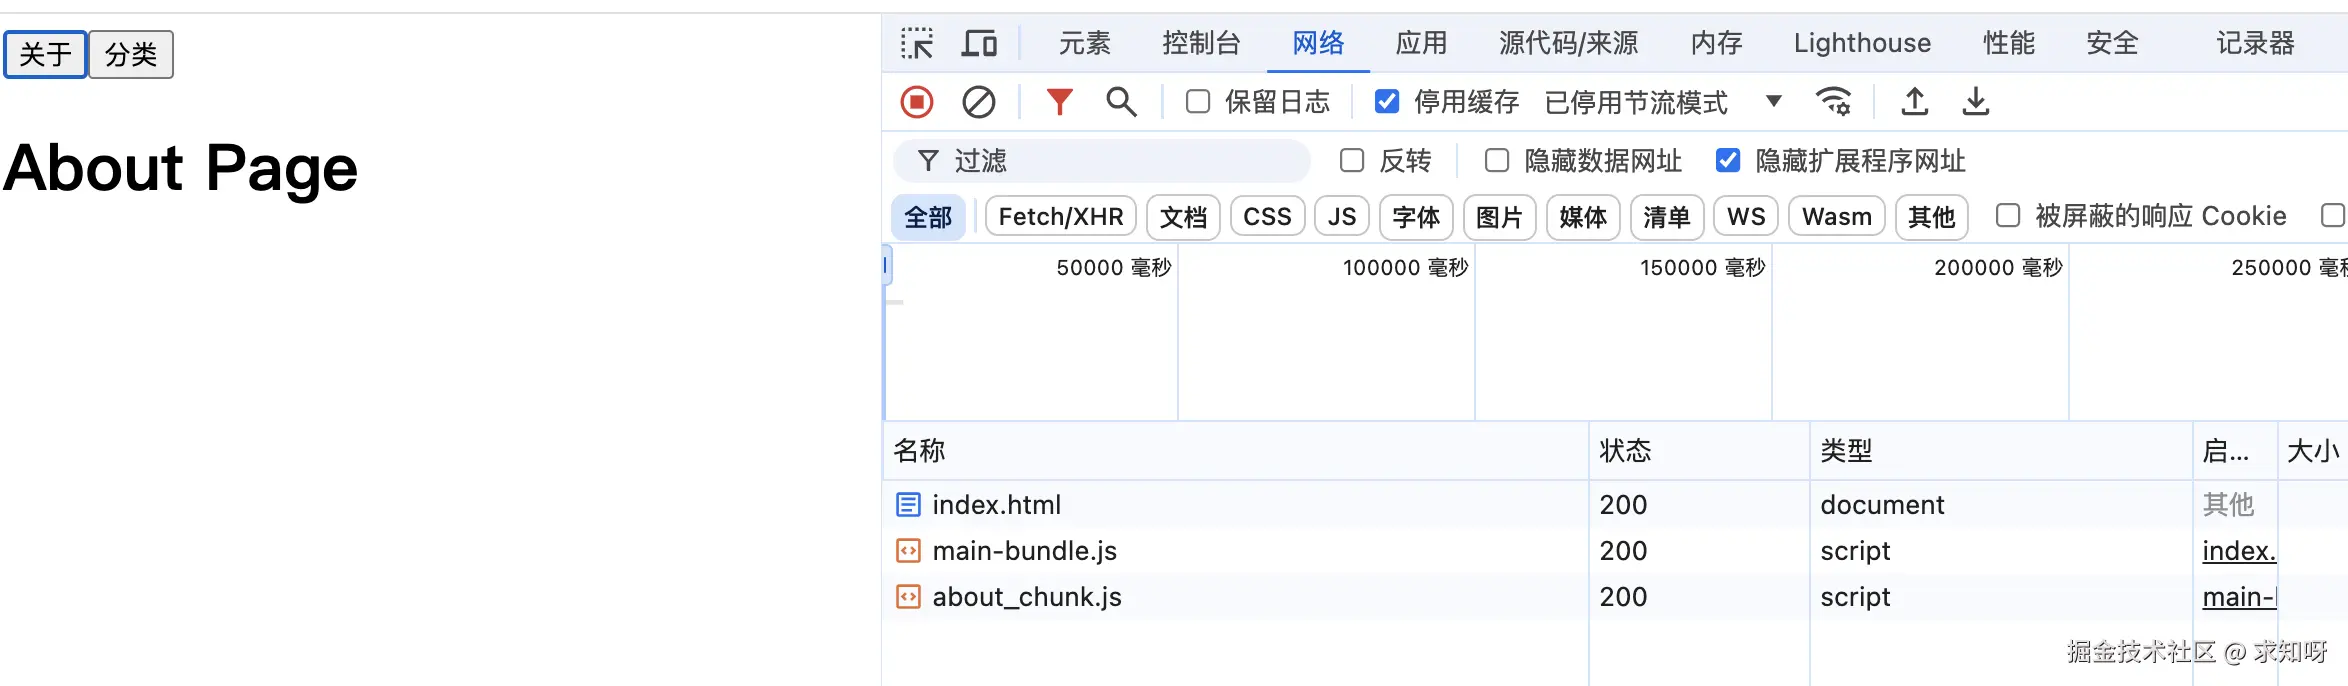Open the Lighthouse tab
Image resolution: width=2348 pixels, height=686 pixels.
[1862, 44]
